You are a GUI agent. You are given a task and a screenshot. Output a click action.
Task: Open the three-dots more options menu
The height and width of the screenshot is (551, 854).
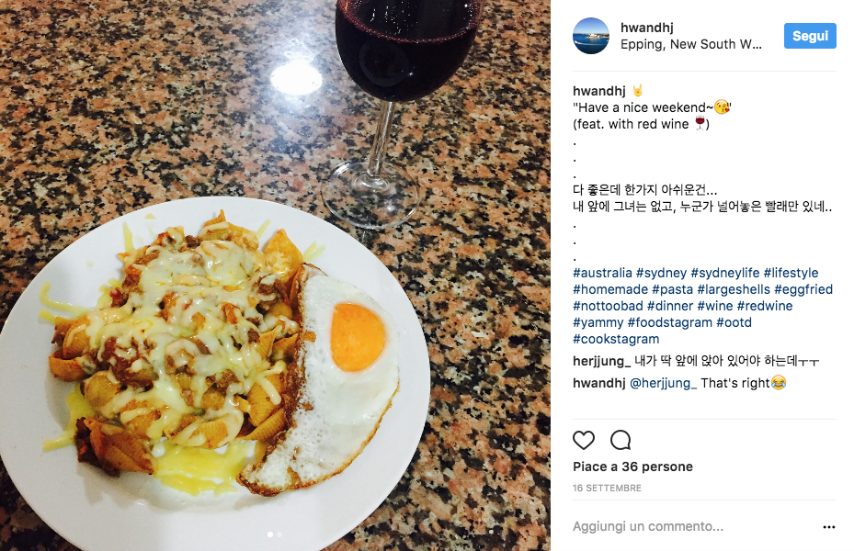pyautogui.click(x=828, y=526)
